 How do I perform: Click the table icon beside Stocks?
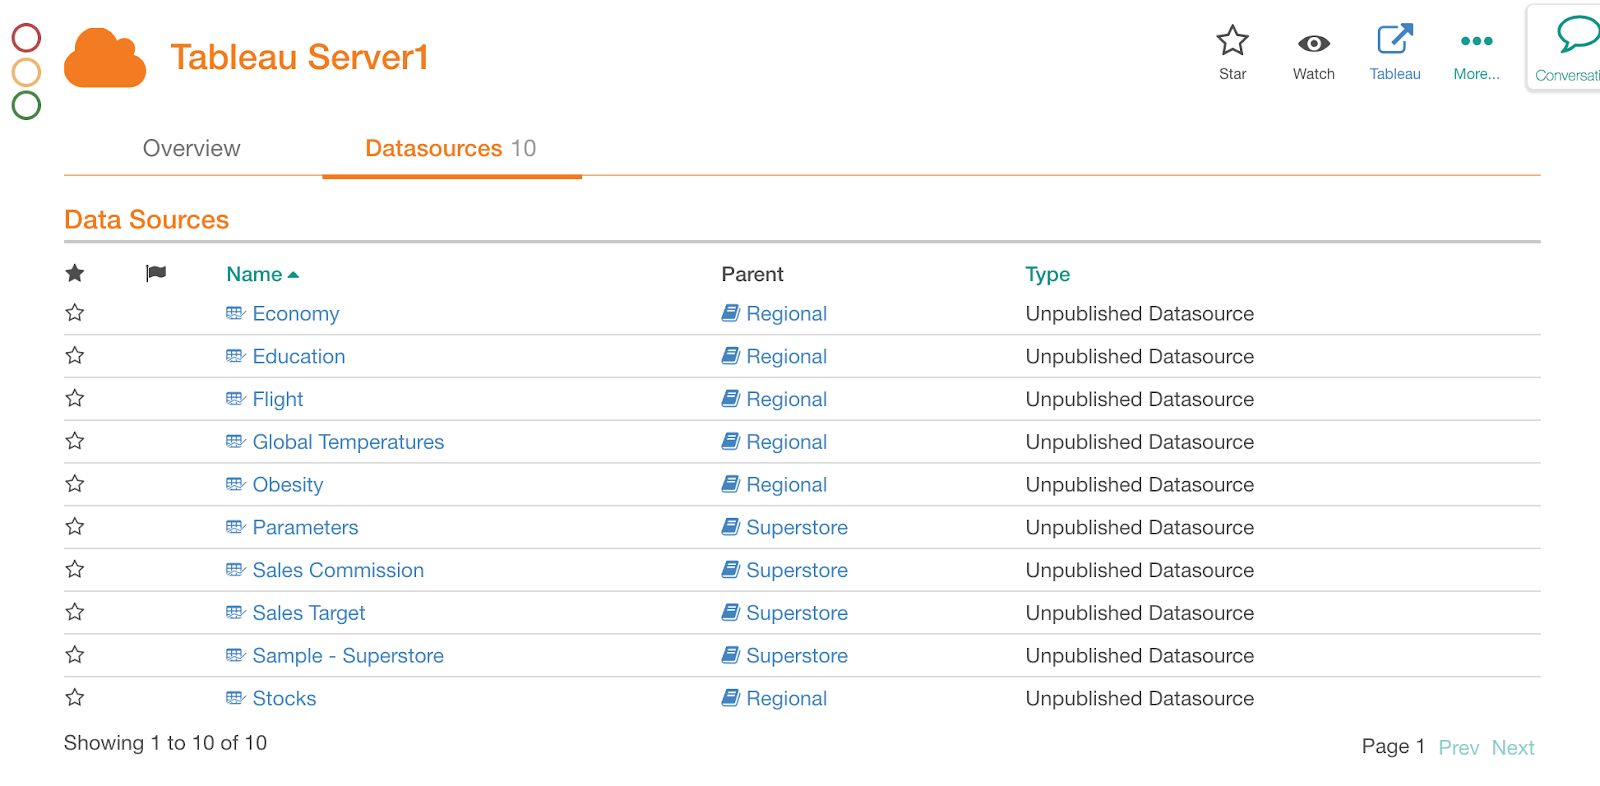pyautogui.click(x=236, y=698)
